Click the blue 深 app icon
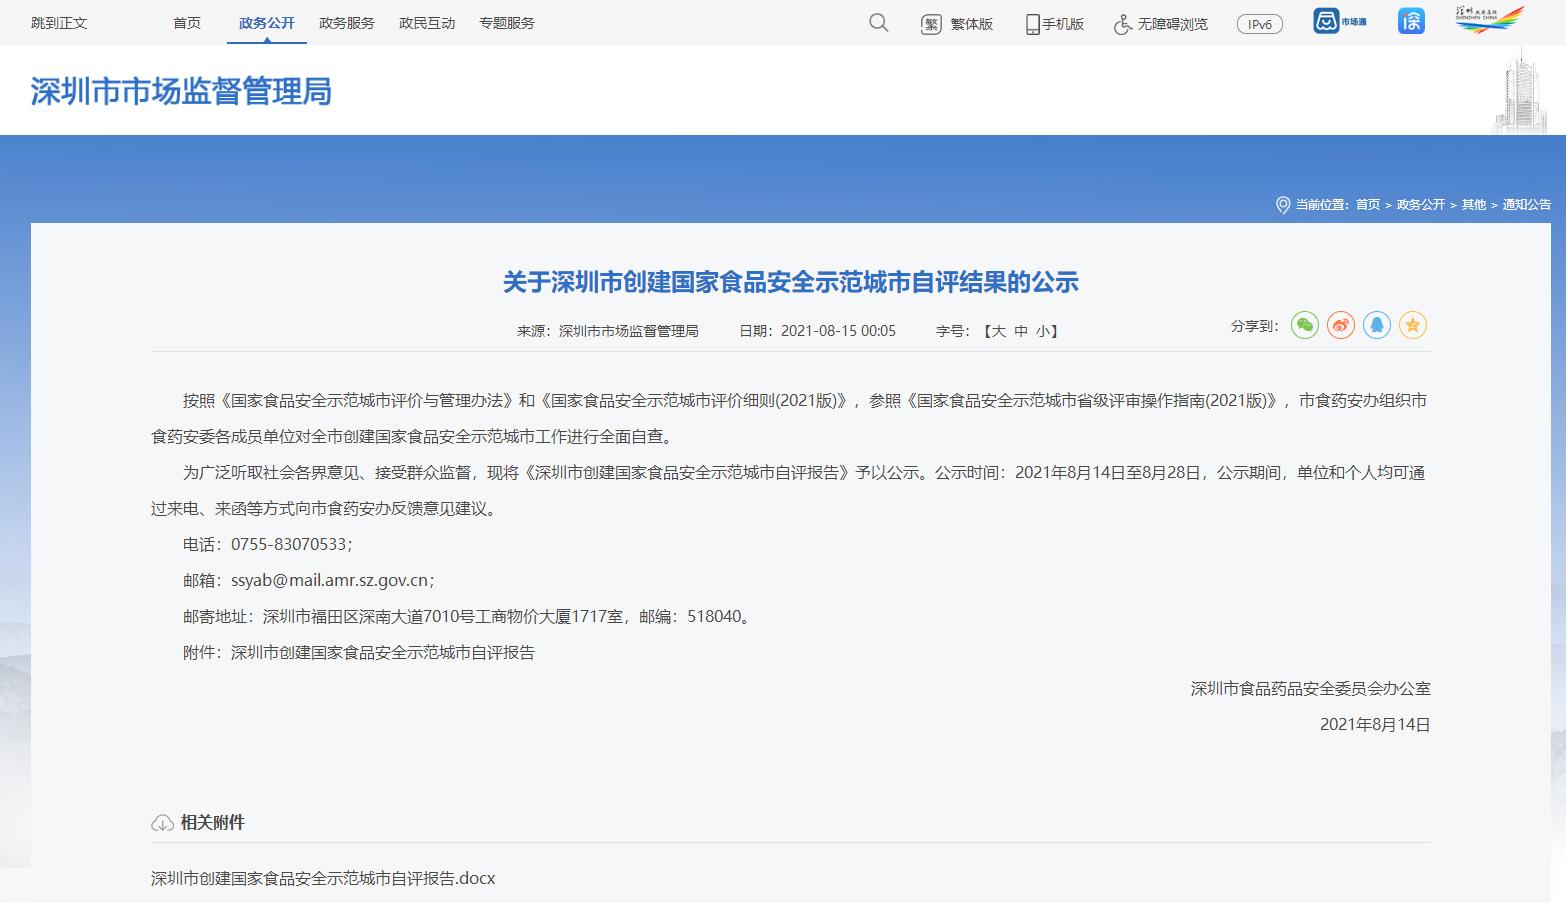This screenshot has width=1566, height=903. click(1411, 21)
